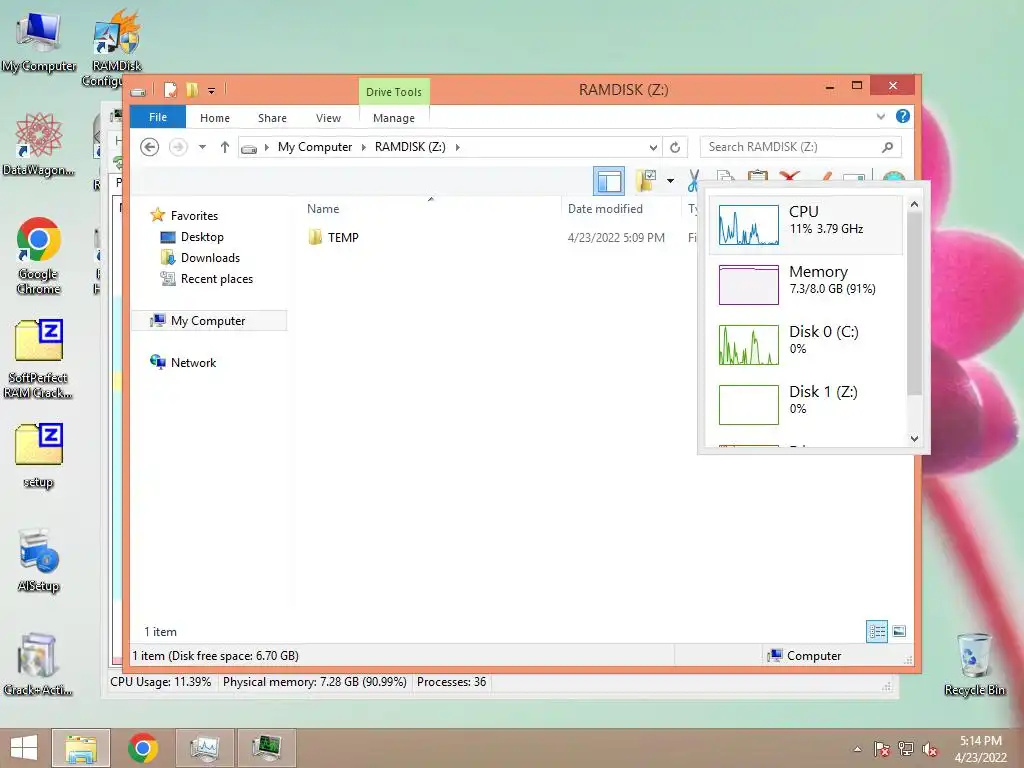1024x768 pixels.
Task: Toggle the navigation pane layout button
Action: pos(609,181)
